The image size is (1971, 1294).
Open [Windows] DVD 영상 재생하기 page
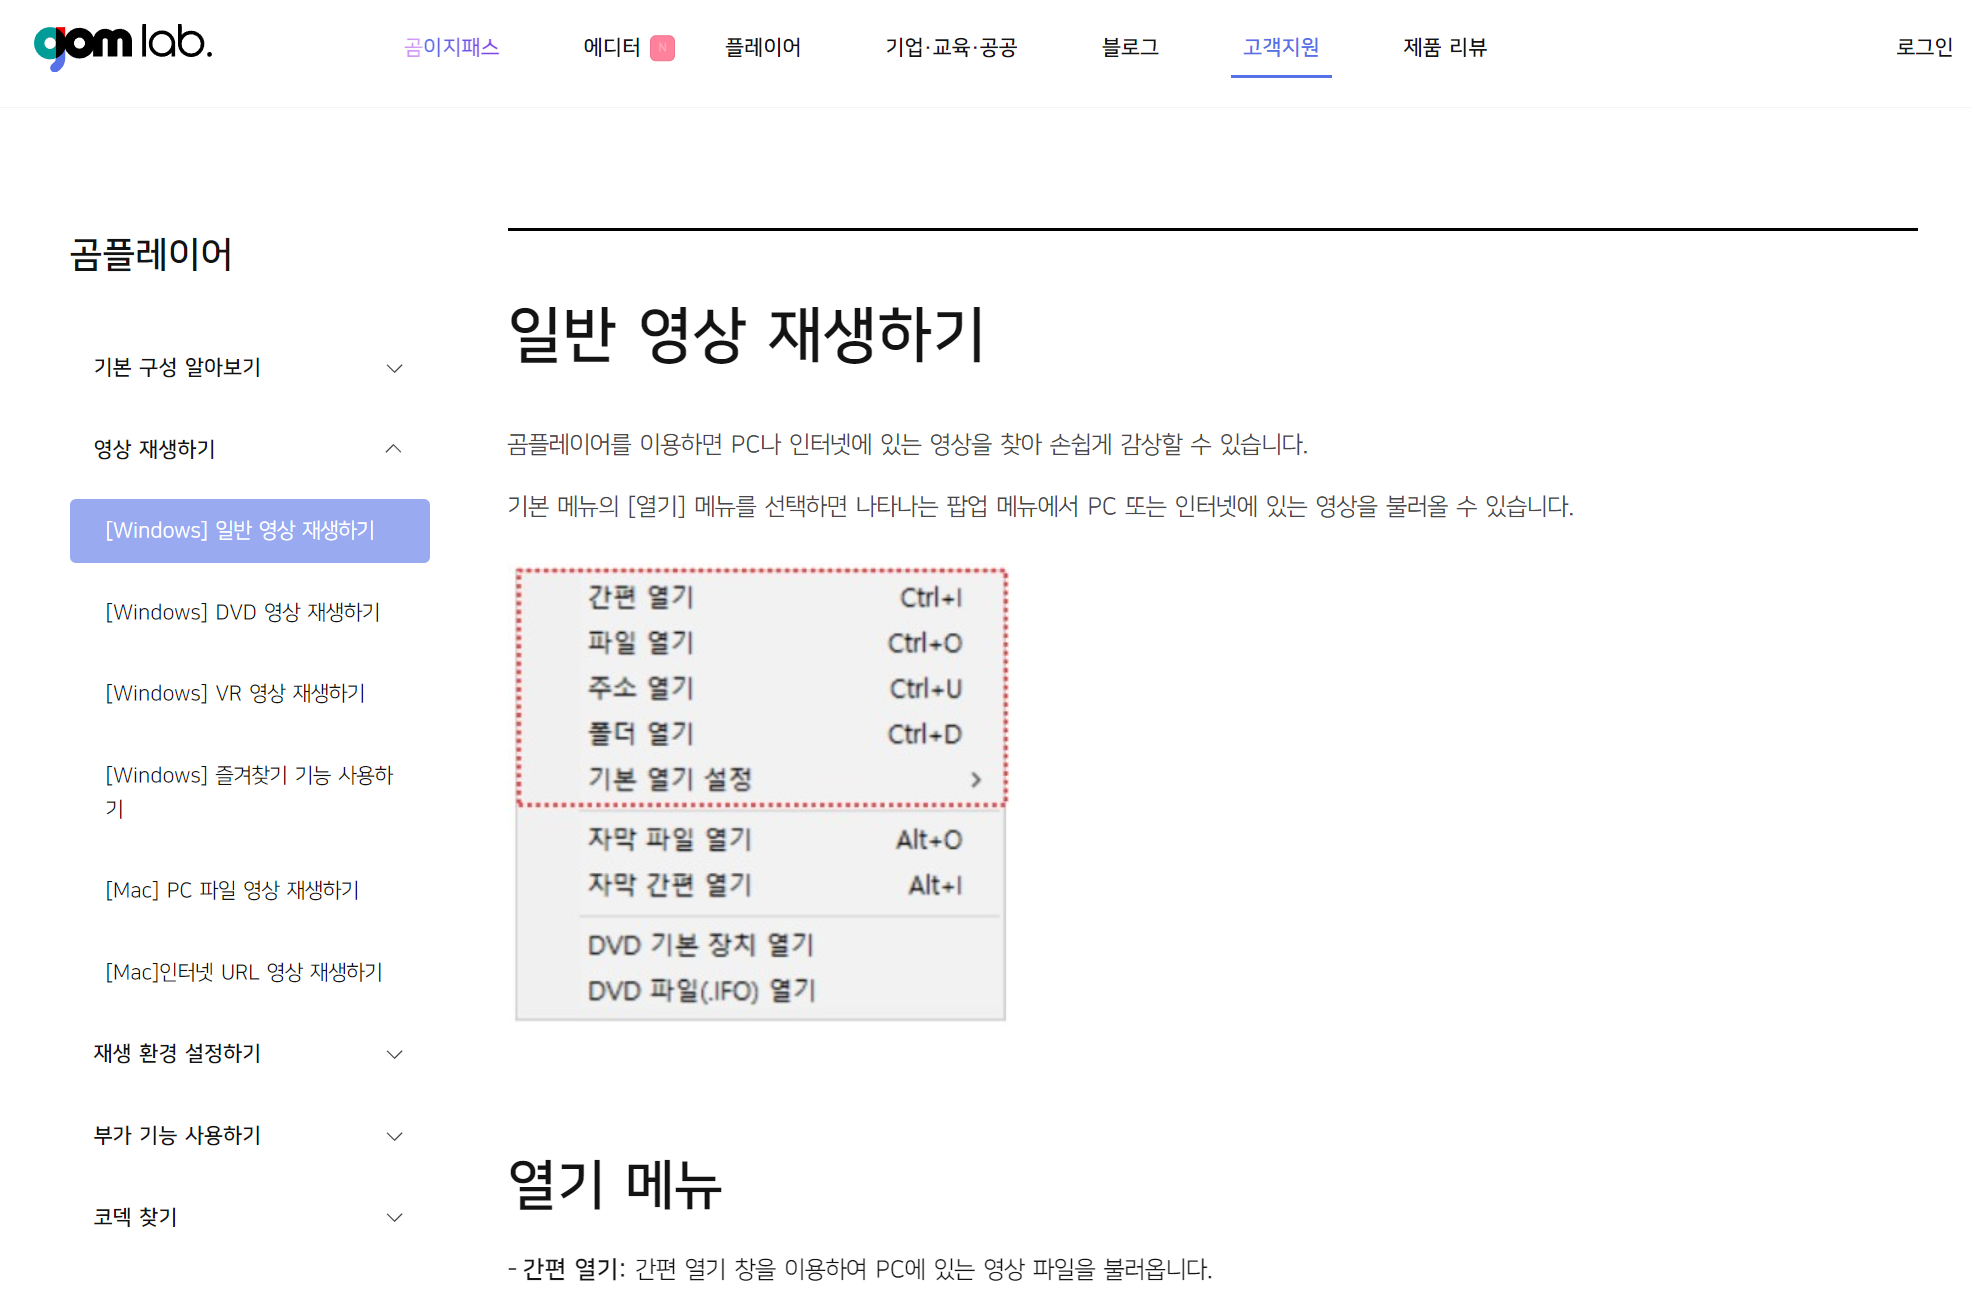(242, 612)
